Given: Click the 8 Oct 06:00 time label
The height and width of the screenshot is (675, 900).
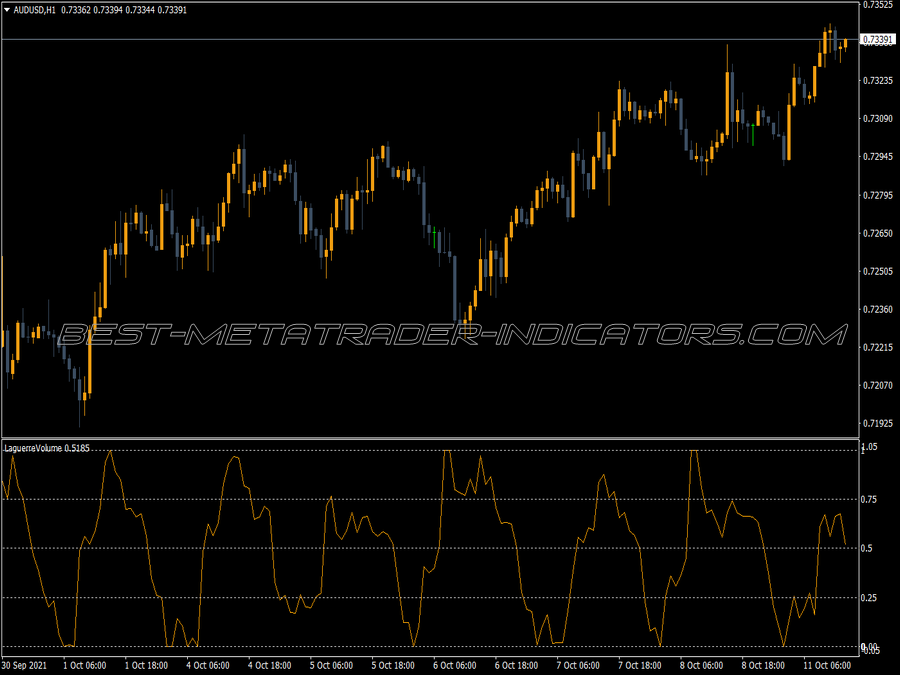Looking at the screenshot, I should pyautogui.click(x=701, y=665).
